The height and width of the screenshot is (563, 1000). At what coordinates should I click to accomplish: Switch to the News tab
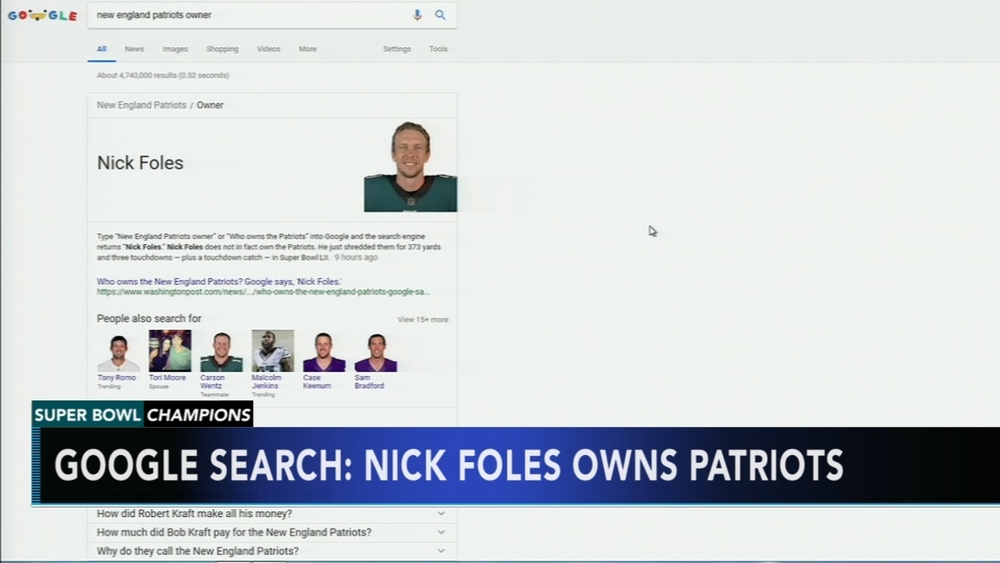click(x=134, y=49)
